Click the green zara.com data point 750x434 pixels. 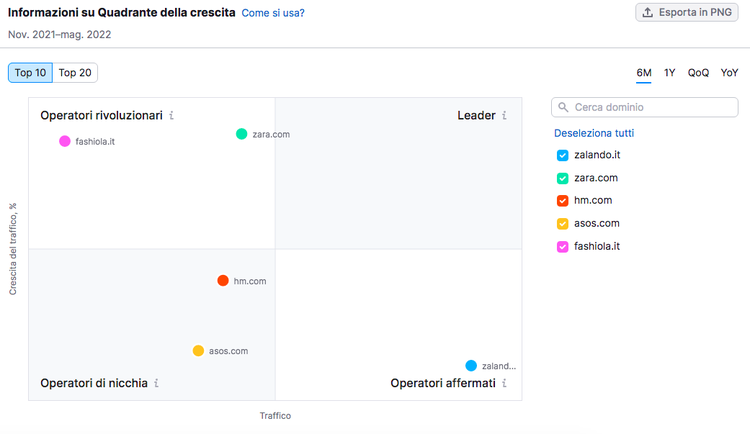pyautogui.click(x=242, y=134)
